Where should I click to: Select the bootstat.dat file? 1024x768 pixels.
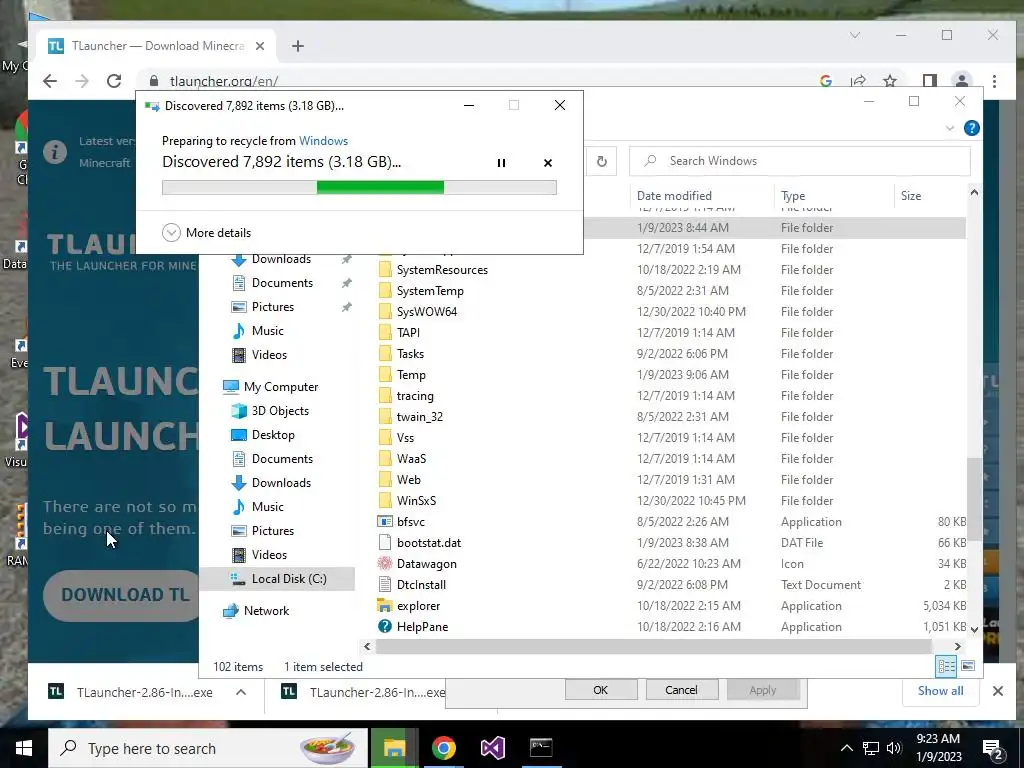pyautogui.click(x=428, y=543)
